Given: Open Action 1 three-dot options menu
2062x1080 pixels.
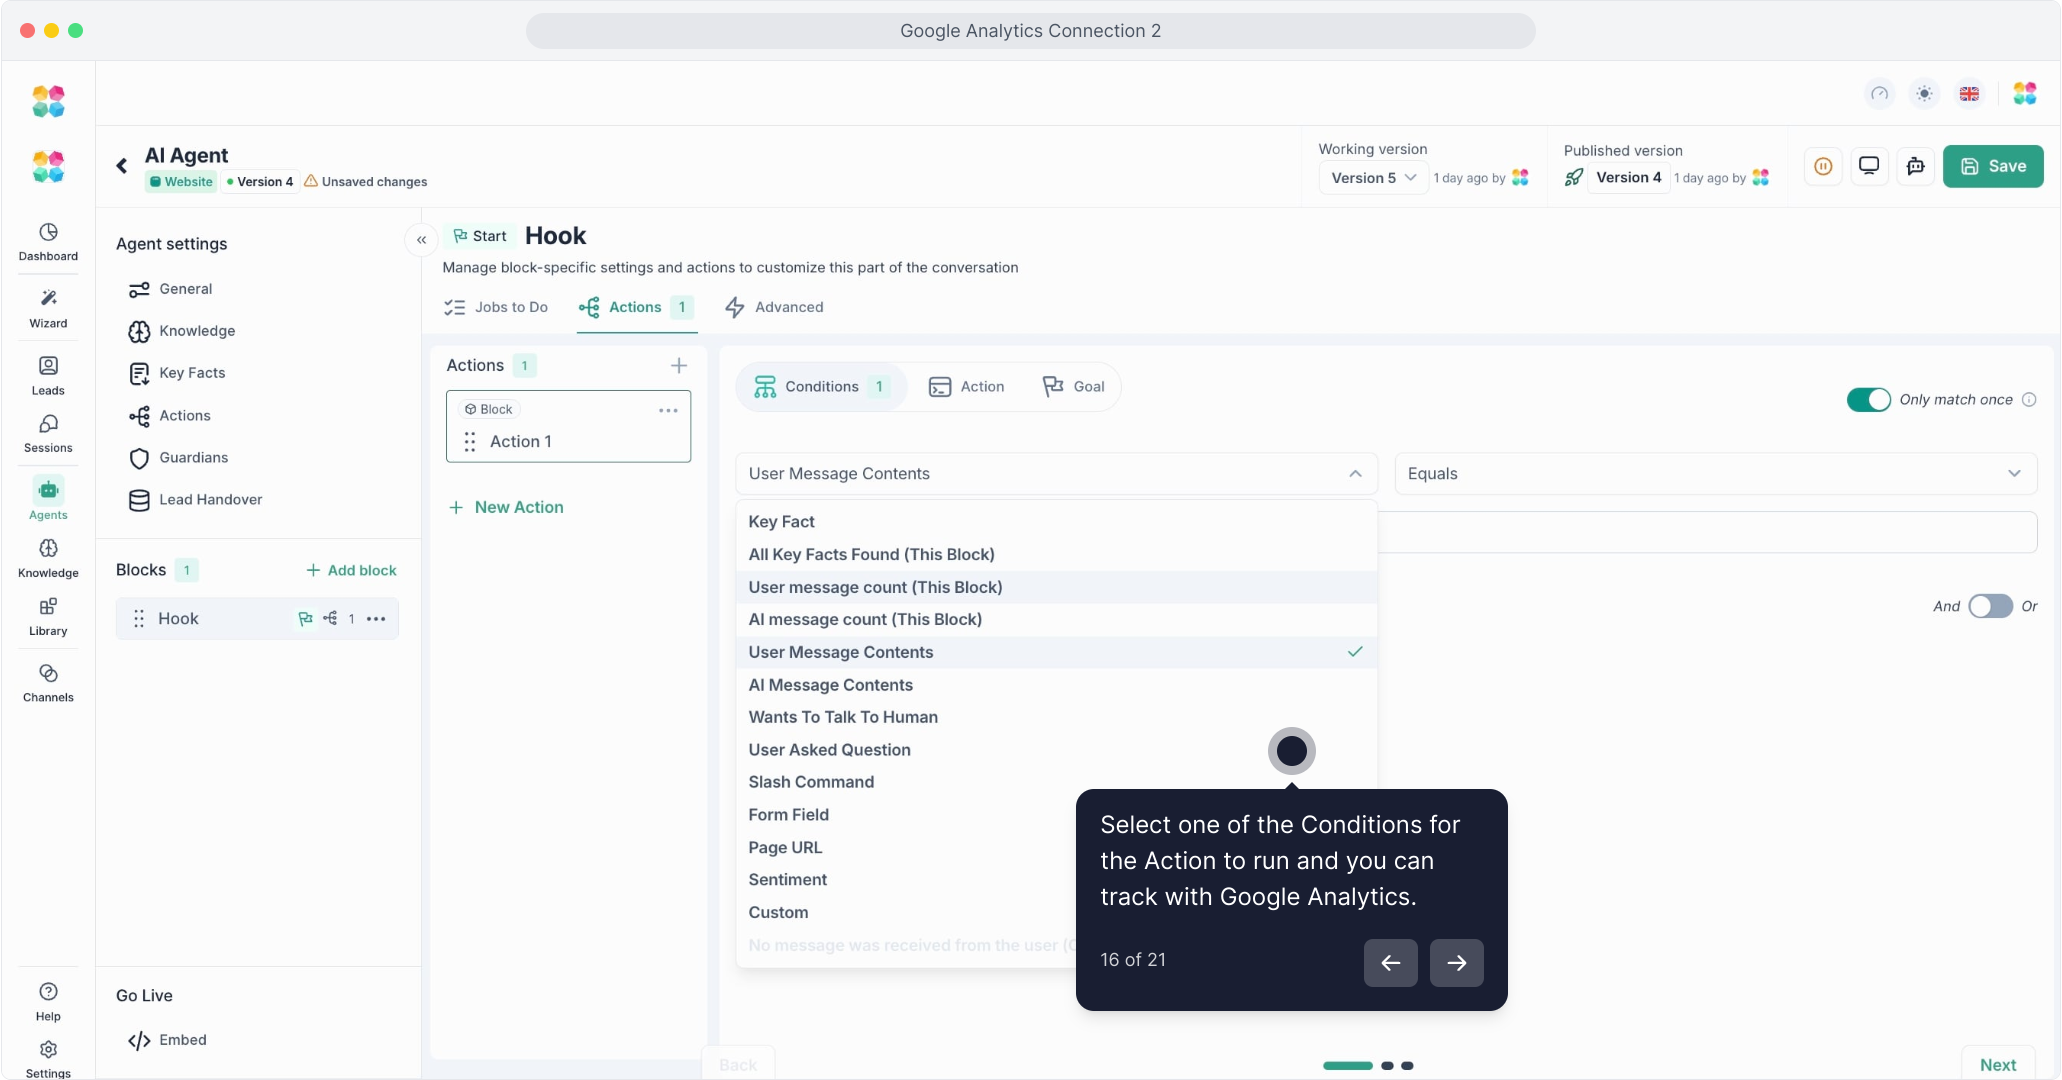Looking at the screenshot, I should tap(668, 410).
